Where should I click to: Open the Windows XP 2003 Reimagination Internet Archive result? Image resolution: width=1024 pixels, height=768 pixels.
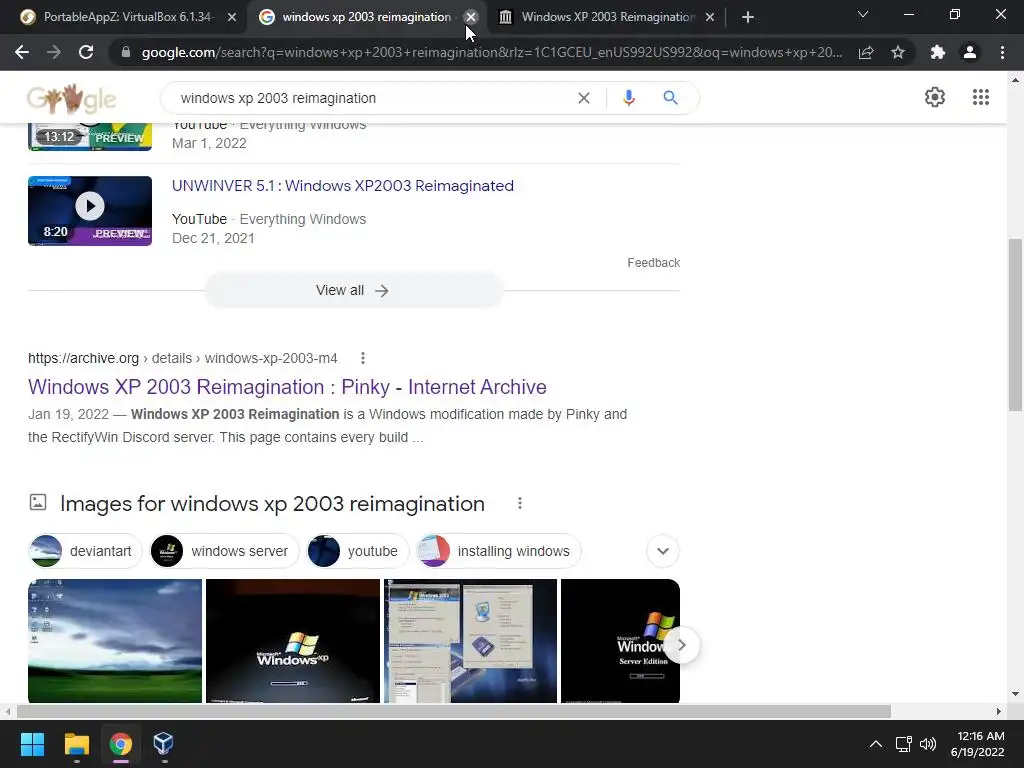pyautogui.click(x=287, y=387)
